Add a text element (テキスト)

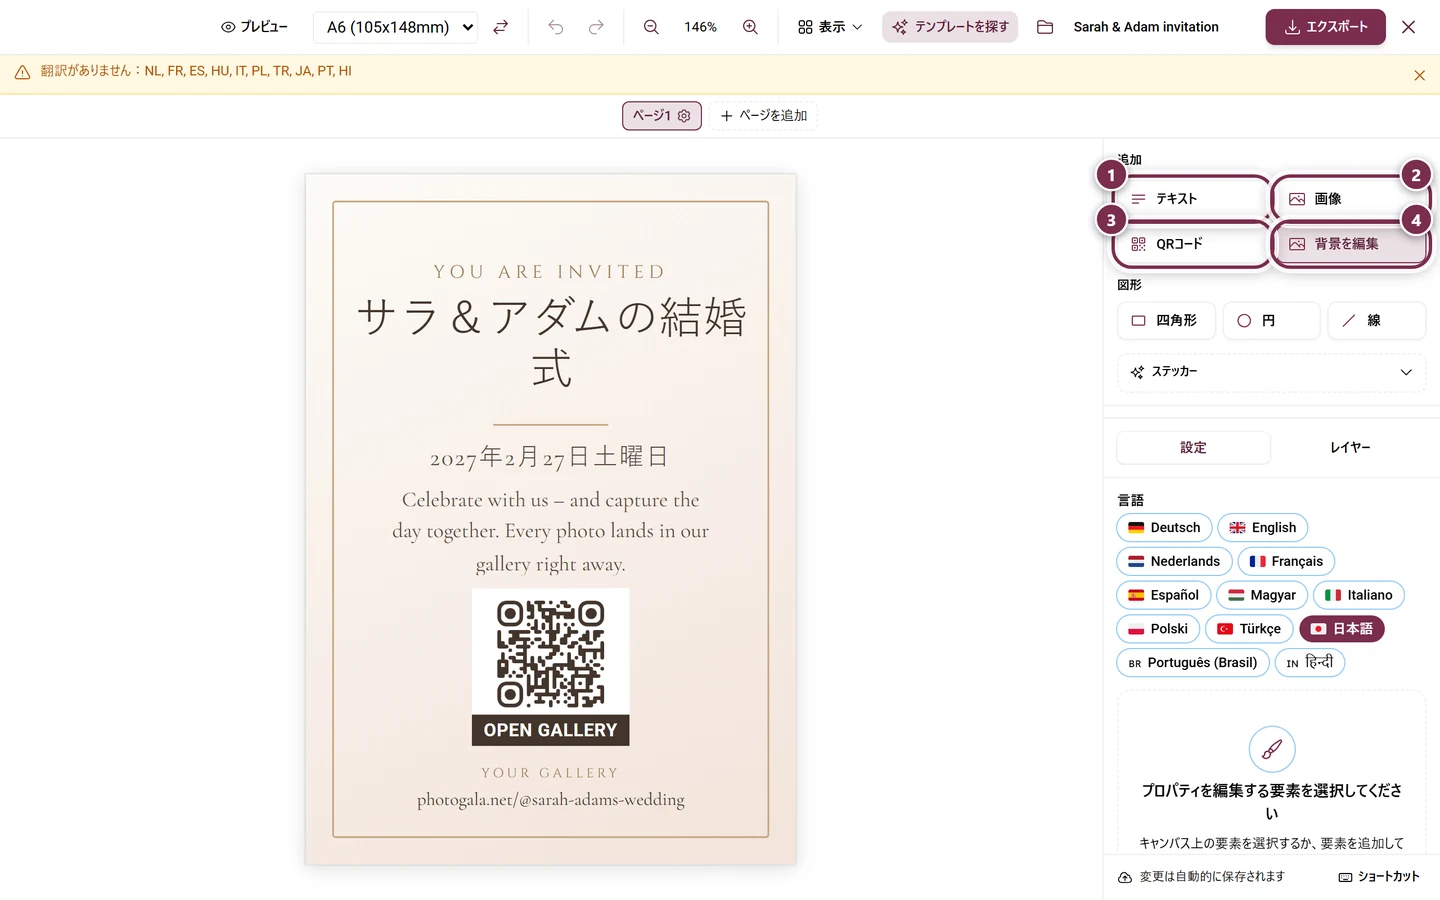pyautogui.click(x=1192, y=199)
